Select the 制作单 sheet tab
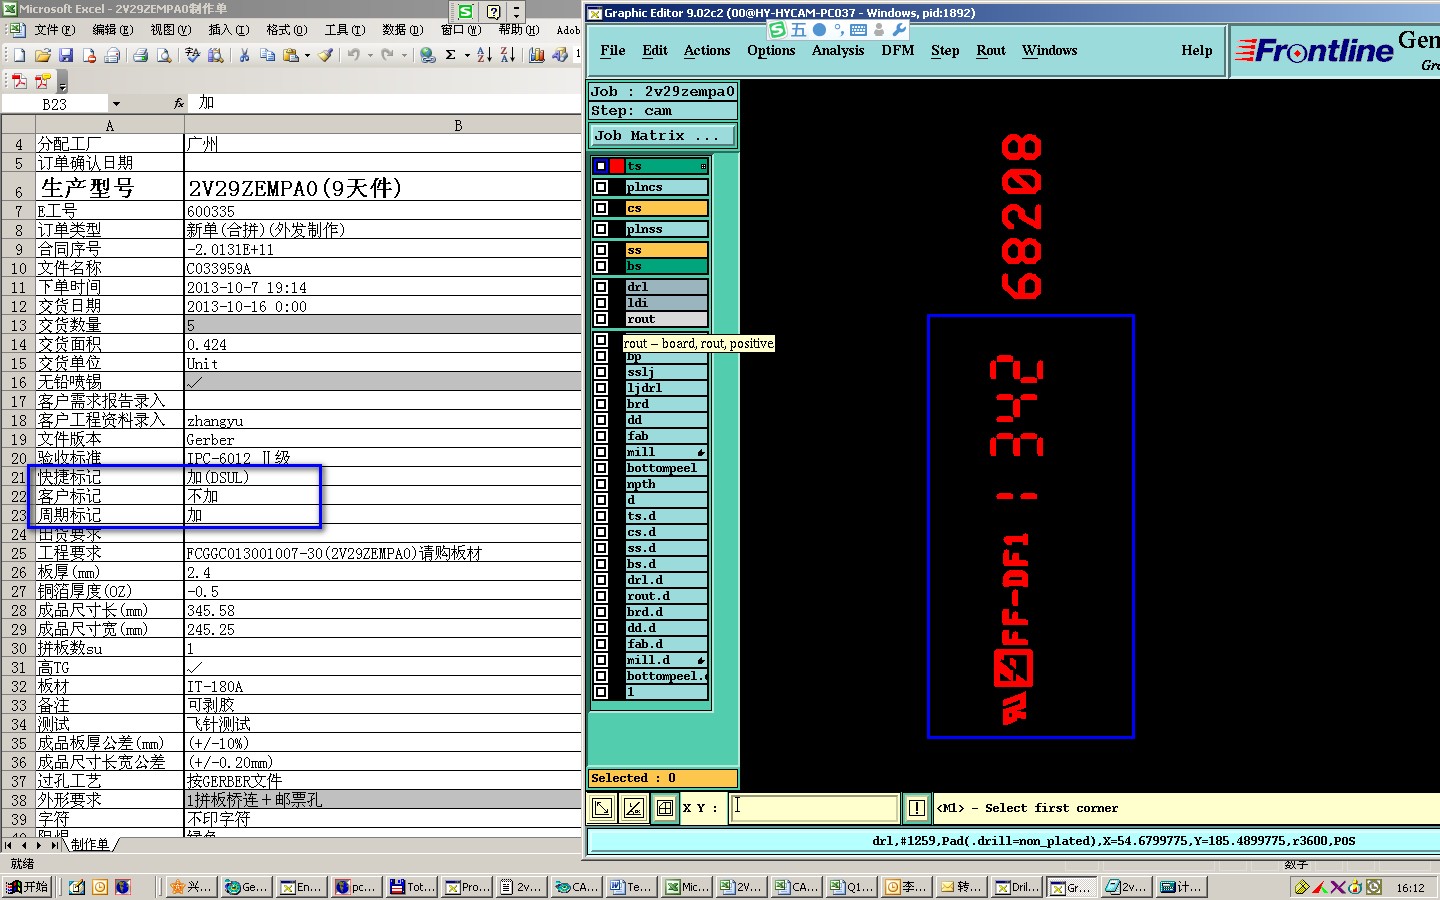Image resolution: width=1440 pixels, height=900 pixels. (x=90, y=845)
